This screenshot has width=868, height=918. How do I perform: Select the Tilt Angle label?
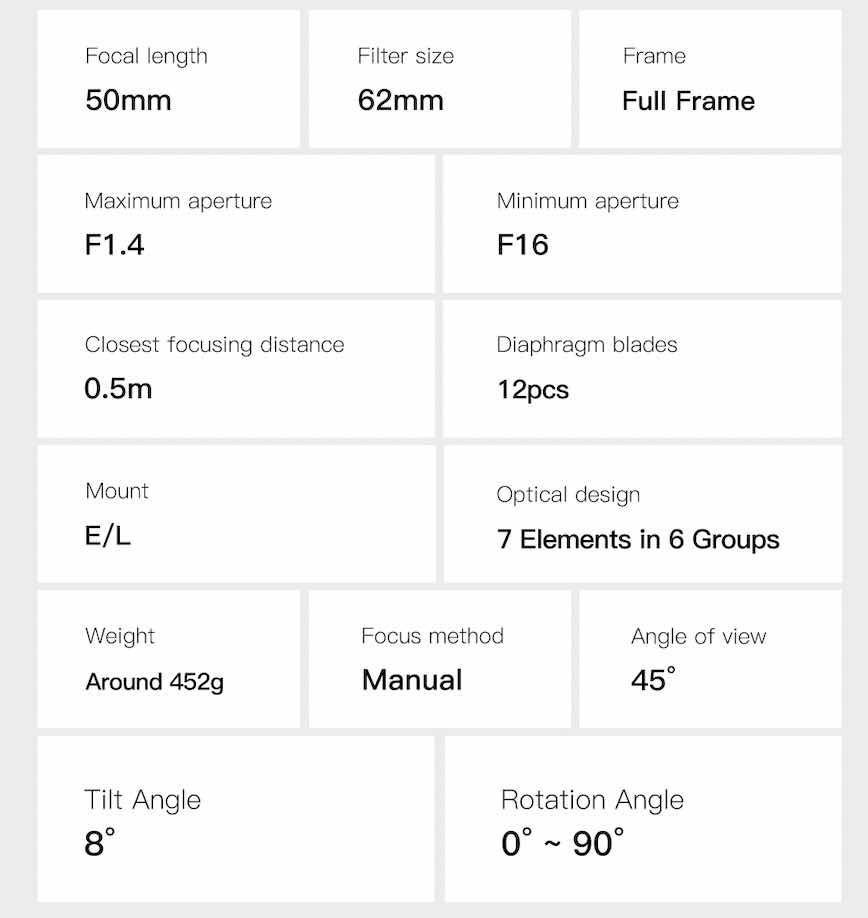coord(142,800)
